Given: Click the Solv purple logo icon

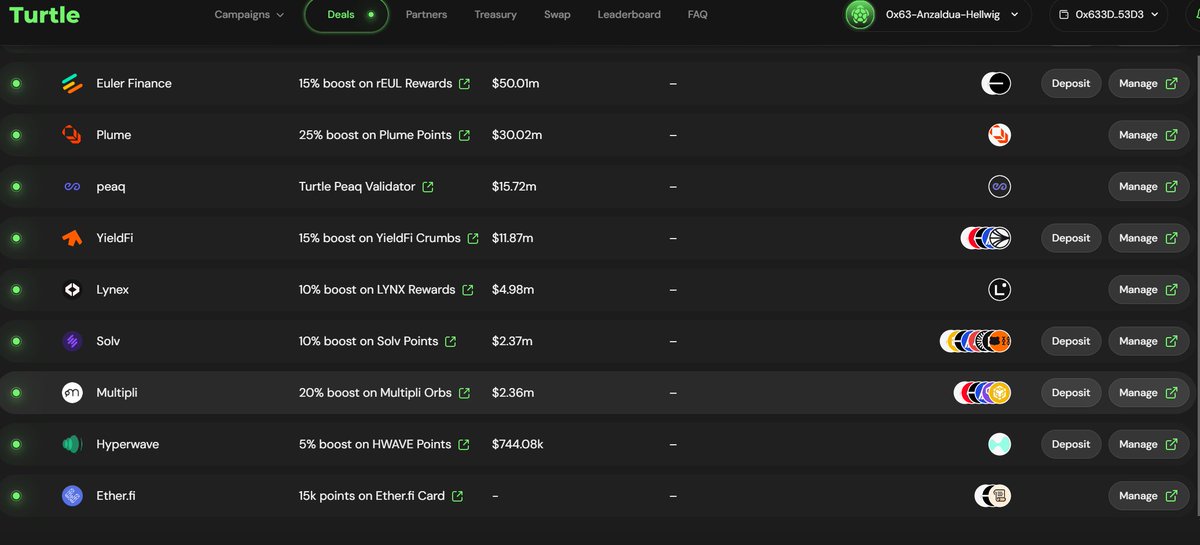Looking at the screenshot, I should 72,341.
